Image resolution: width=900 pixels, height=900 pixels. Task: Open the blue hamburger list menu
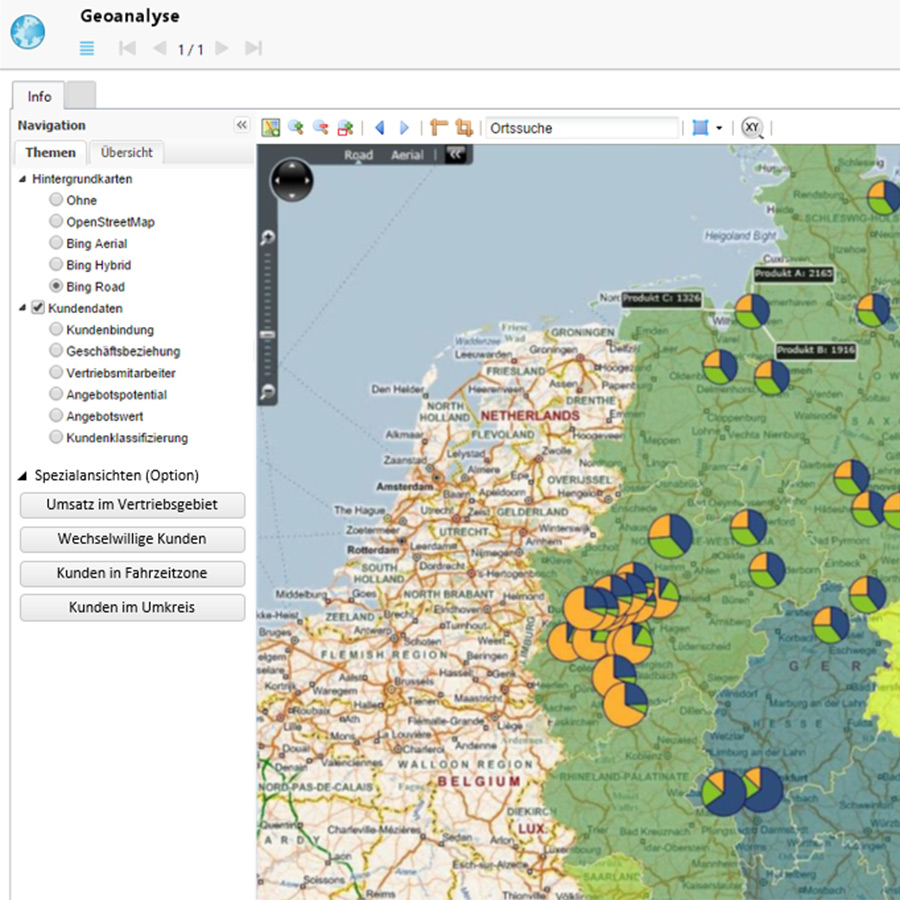(x=87, y=48)
